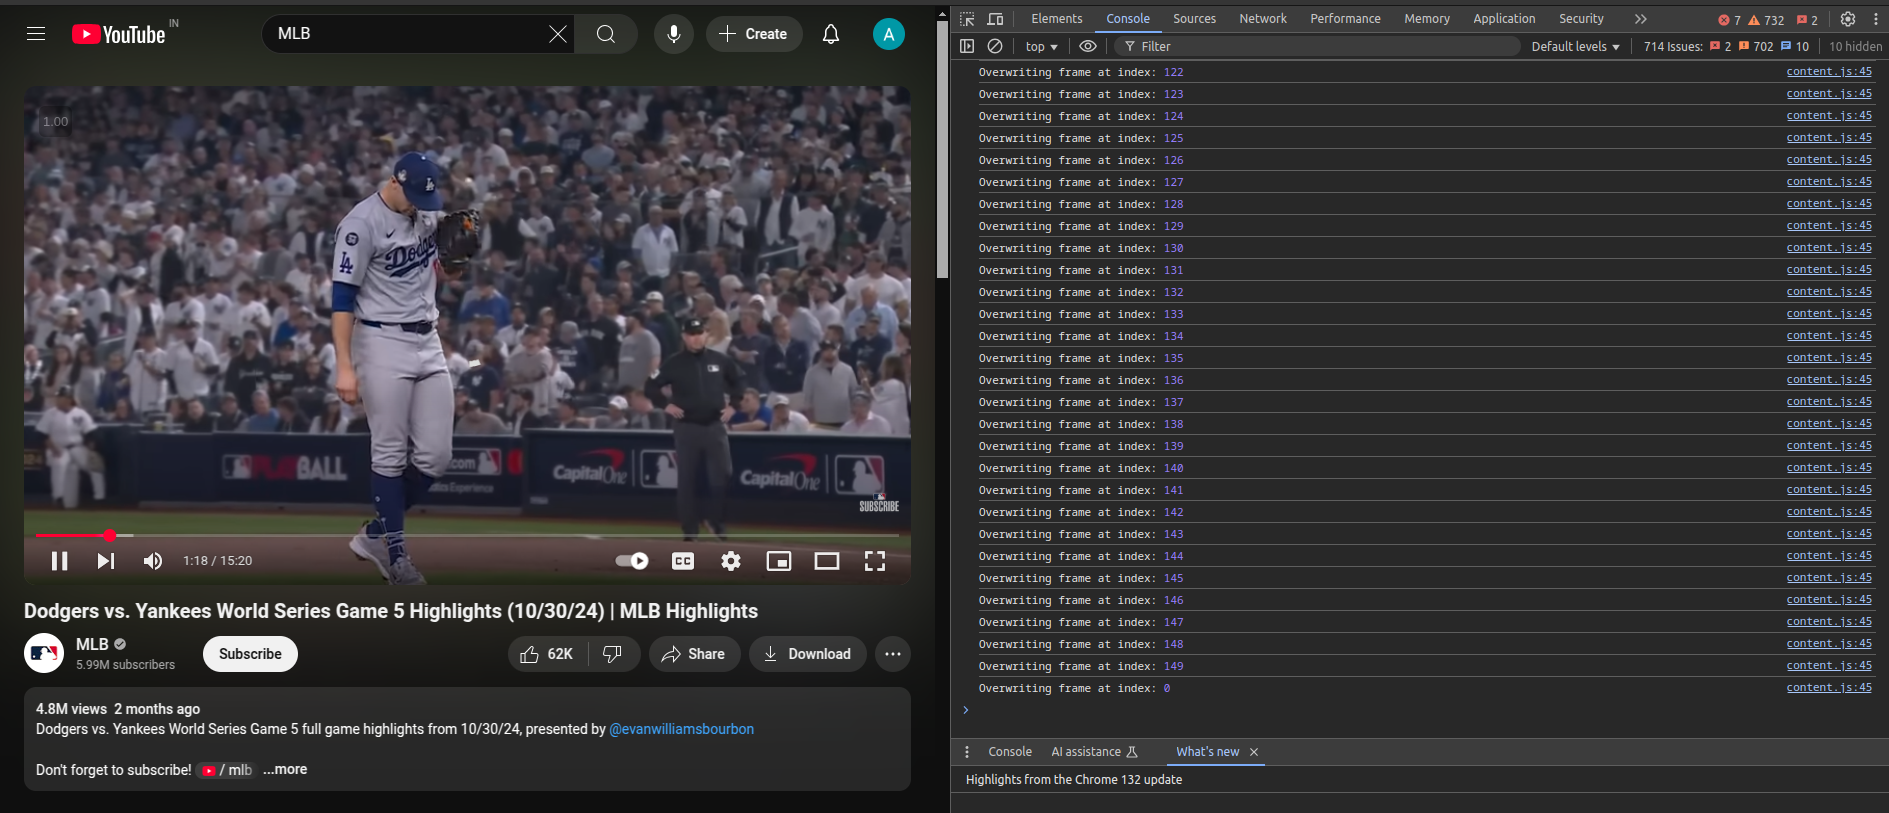The width and height of the screenshot is (1889, 813).
Task: Activate the DevTools inspect element picker
Action: [967, 19]
